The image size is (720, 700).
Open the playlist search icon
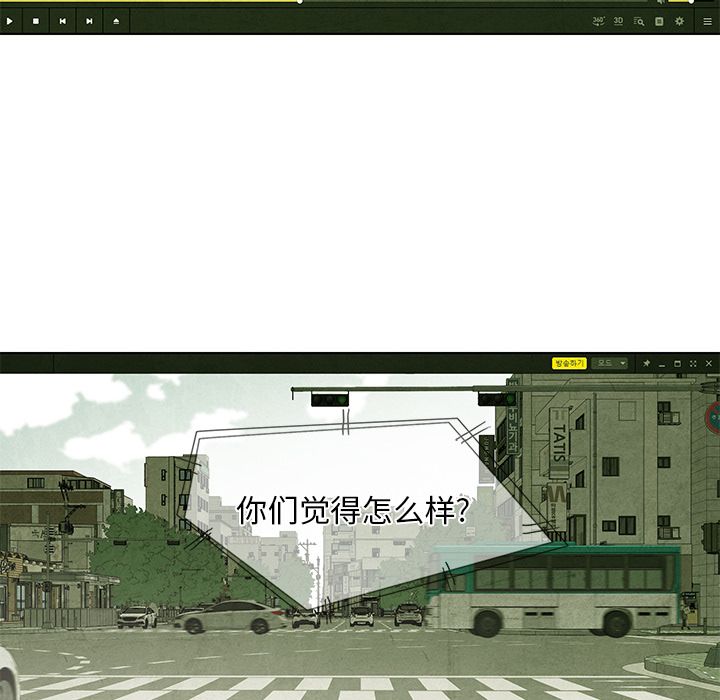(639, 21)
